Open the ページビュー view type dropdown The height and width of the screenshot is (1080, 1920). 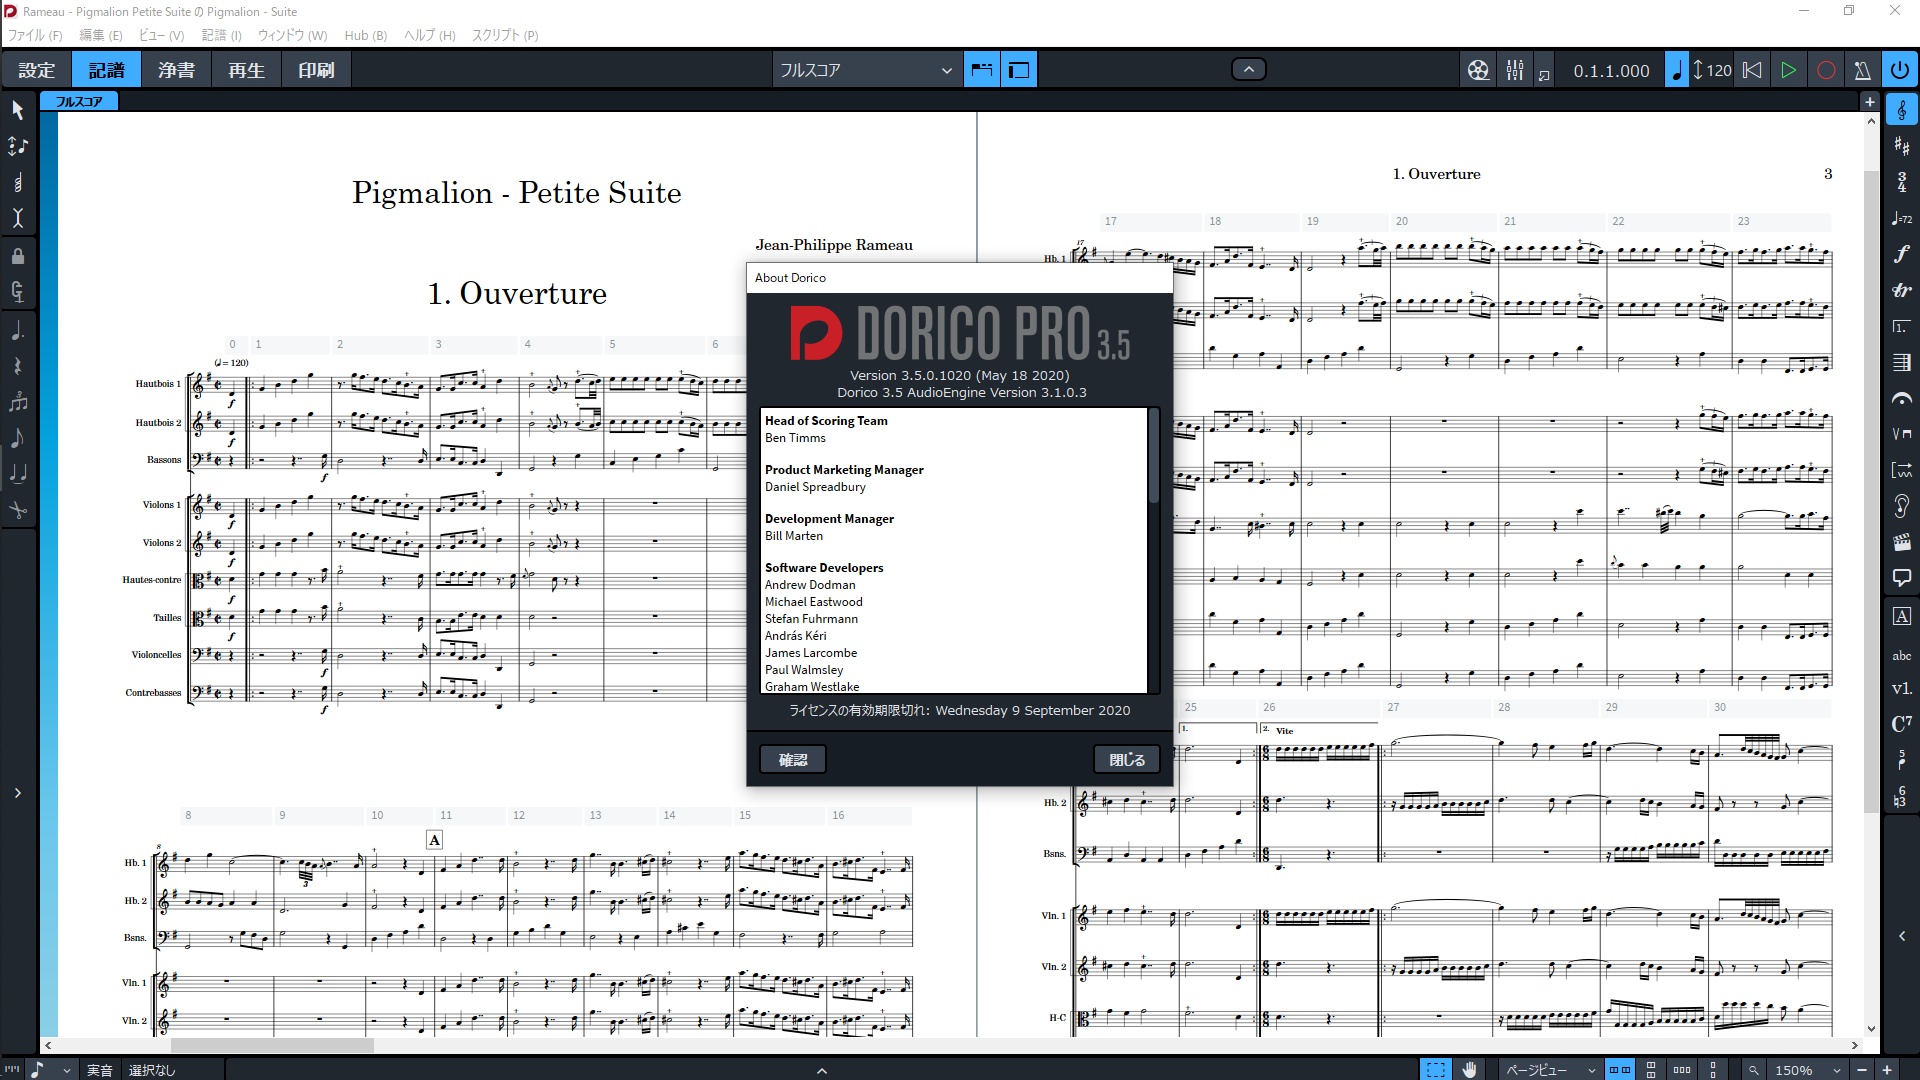1550,1070
